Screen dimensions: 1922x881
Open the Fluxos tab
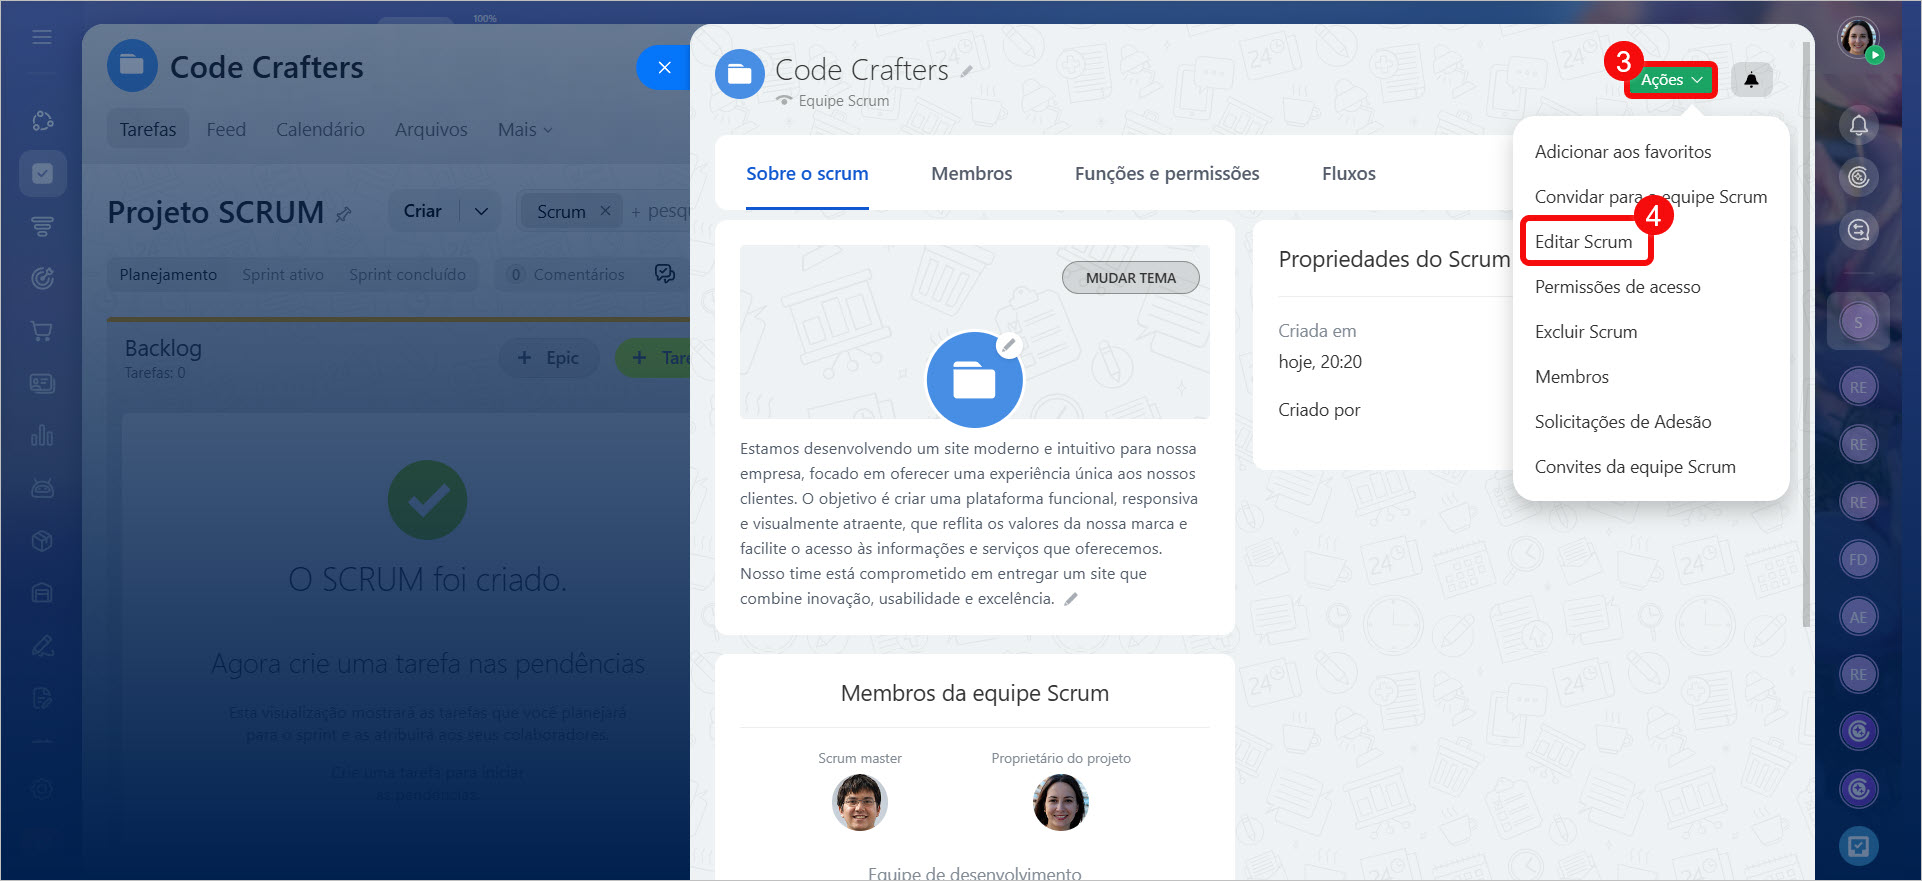(1348, 173)
